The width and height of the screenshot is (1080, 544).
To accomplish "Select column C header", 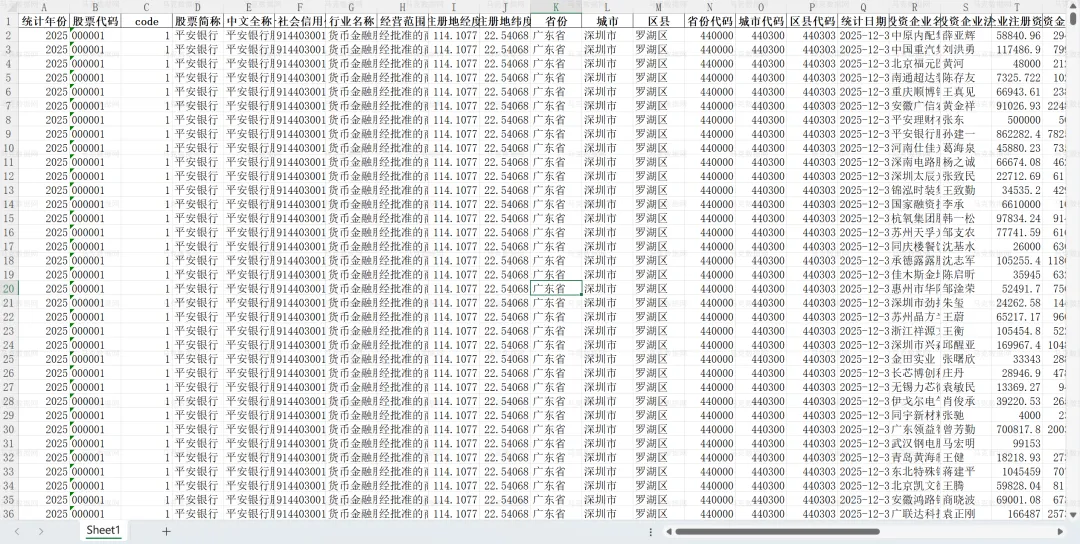I will (146, 6).
